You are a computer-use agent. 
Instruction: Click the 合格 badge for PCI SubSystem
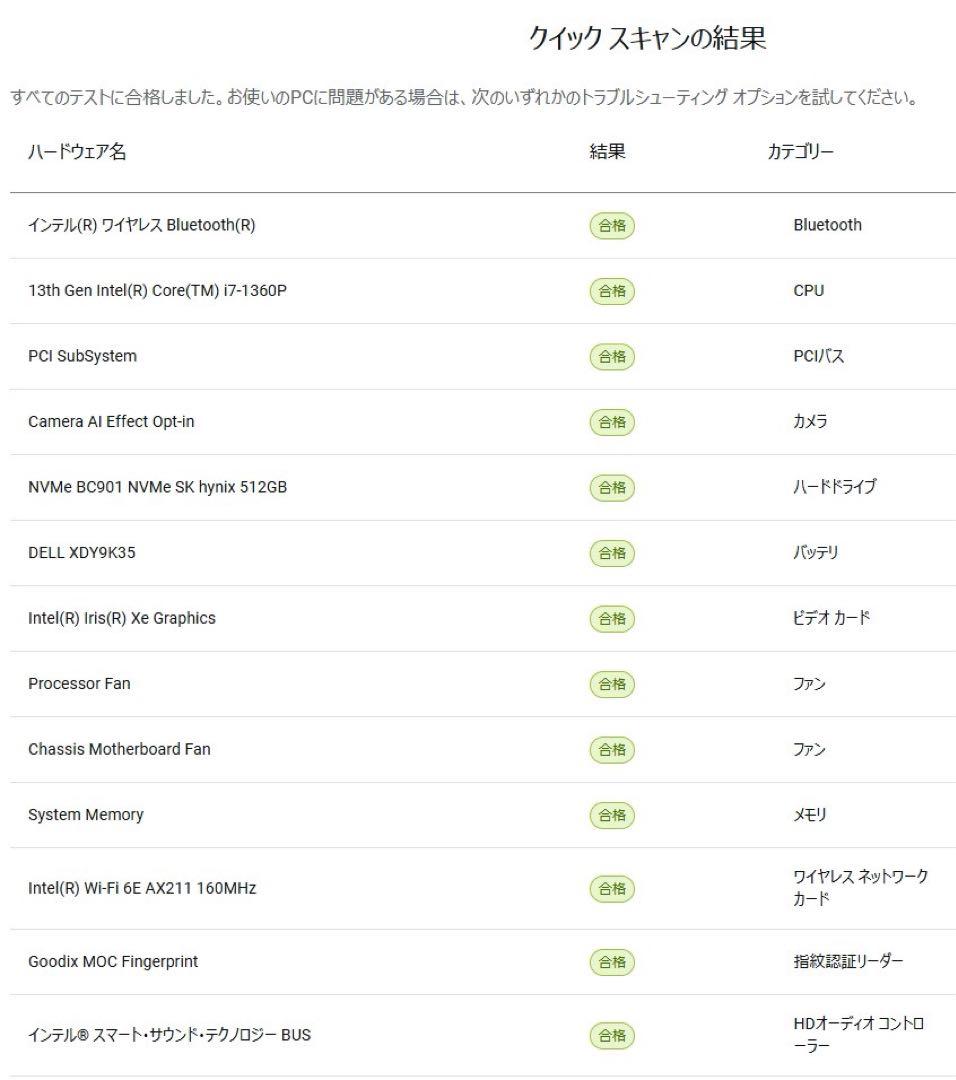point(612,357)
